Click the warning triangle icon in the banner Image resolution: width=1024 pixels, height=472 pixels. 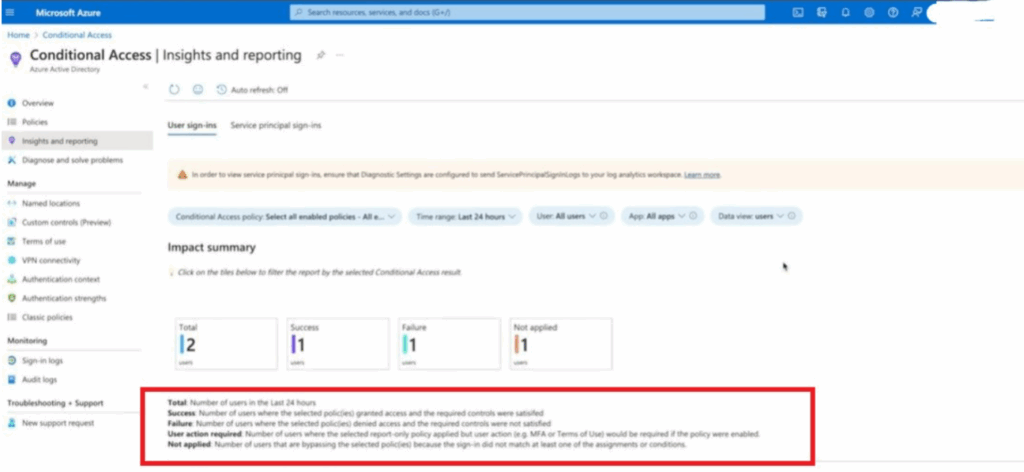[x=182, y=175]
